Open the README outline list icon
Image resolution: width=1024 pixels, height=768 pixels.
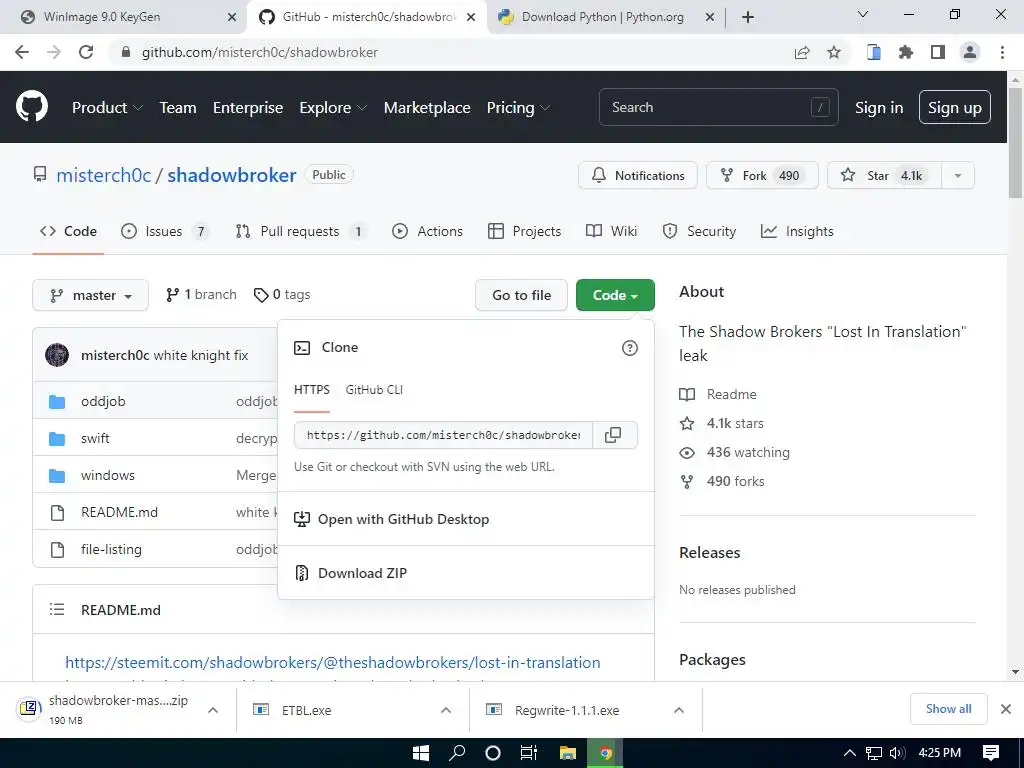pyautogui.click(x=57, y=609)
